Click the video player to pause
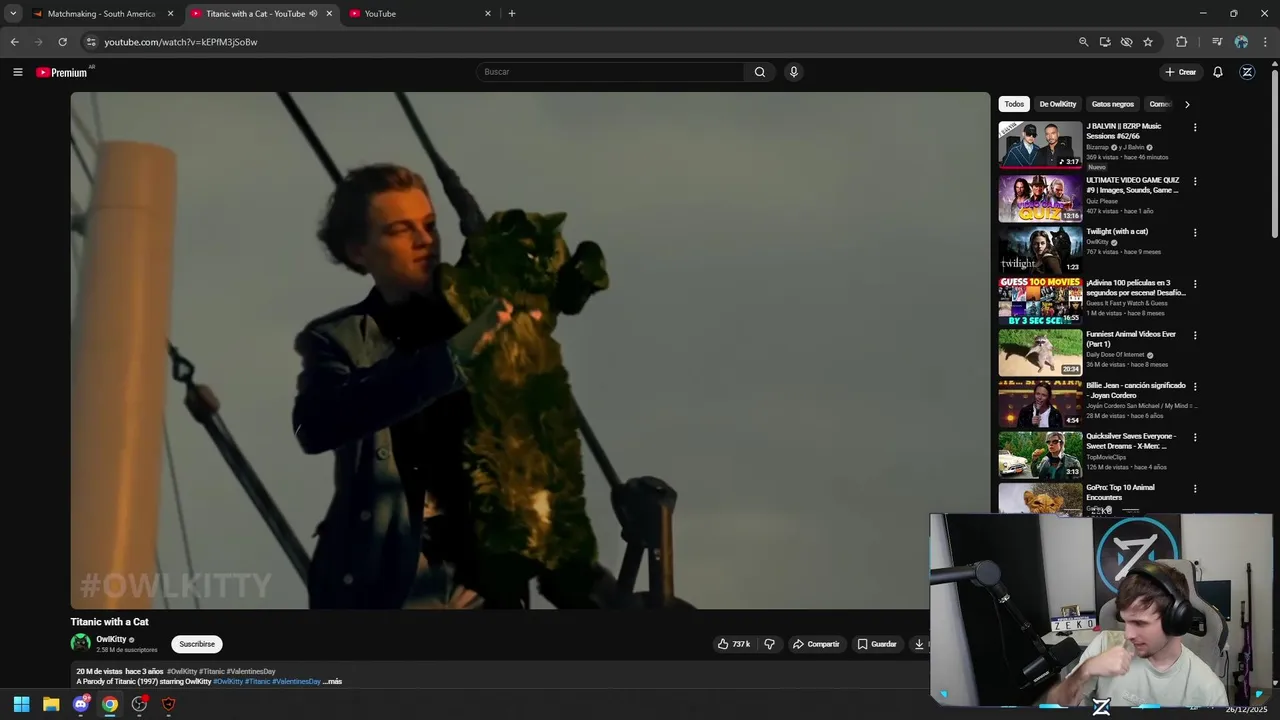This screenshot has width=1280, height=720. tap(530, 350)
